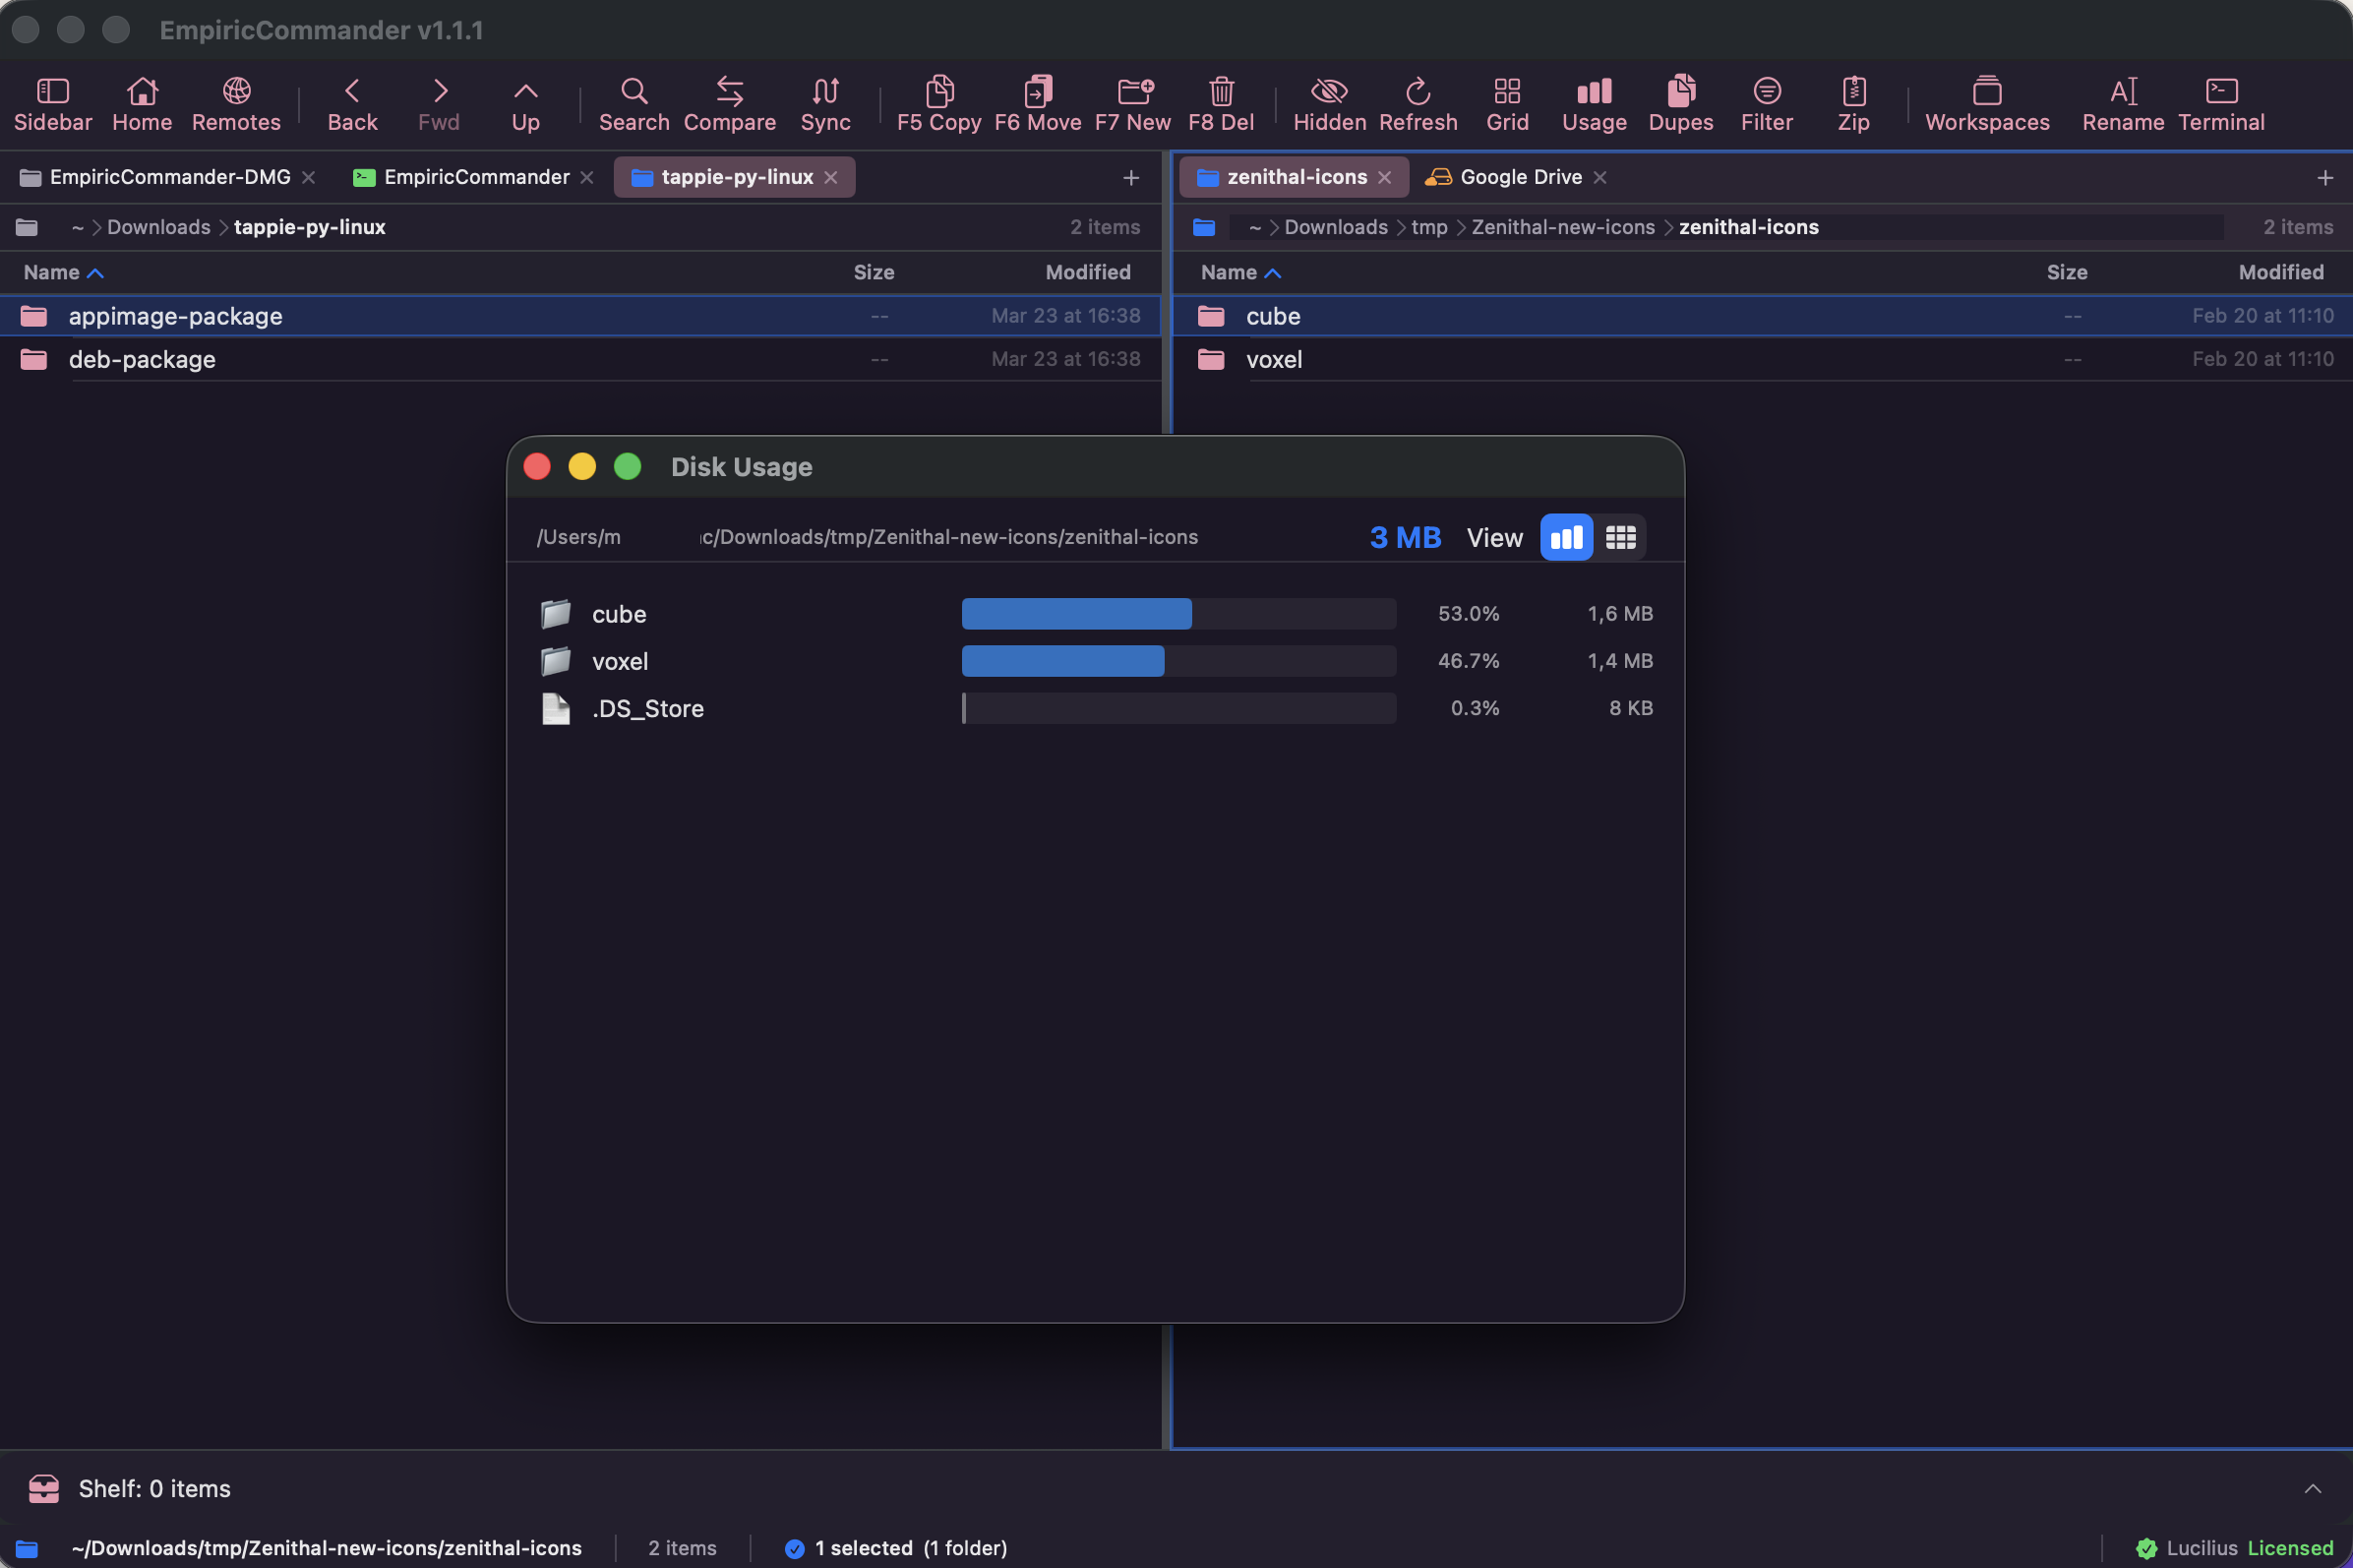Select the Compare panels tool
The image size is (2353, 1568).
click(729, 103)
